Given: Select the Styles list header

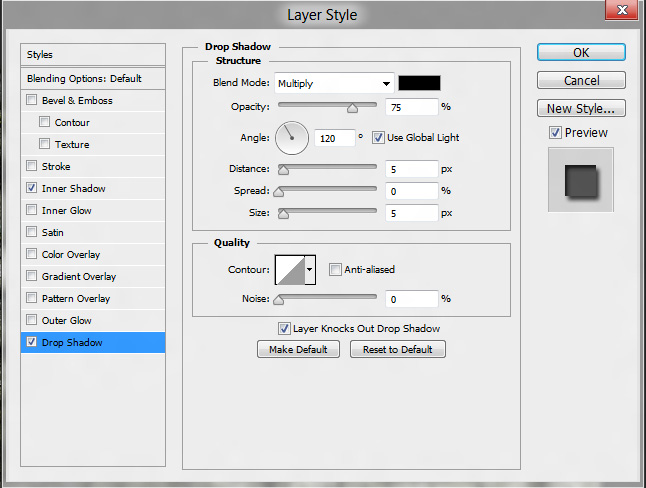Looking at the screenshot, I should [x=93, y=54].
